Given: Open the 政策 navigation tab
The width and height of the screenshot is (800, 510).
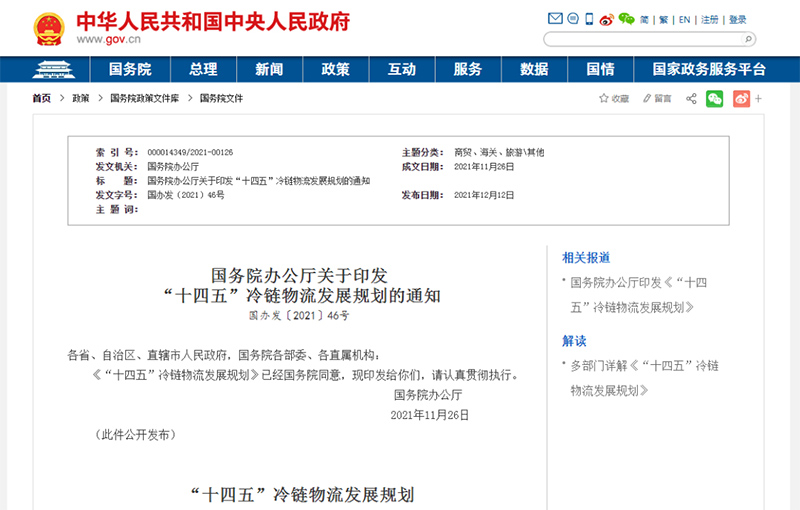Looking at the screenshot, I should pyautogui.click(x=336, y=69).
